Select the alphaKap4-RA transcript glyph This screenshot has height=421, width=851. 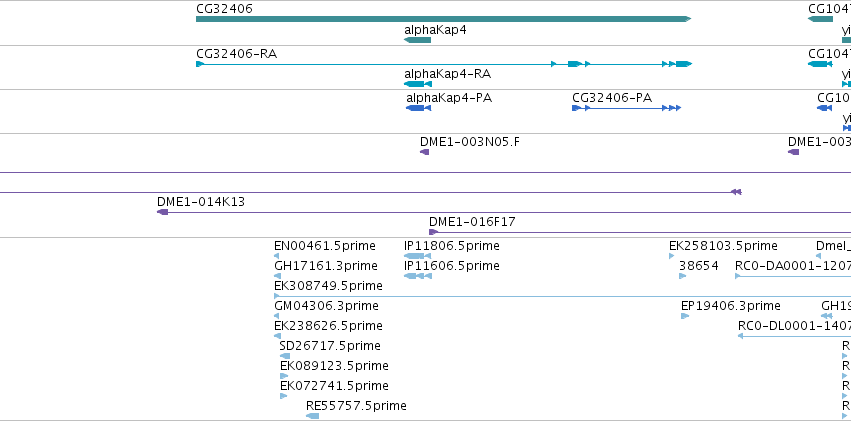click(x=417, y=85)
